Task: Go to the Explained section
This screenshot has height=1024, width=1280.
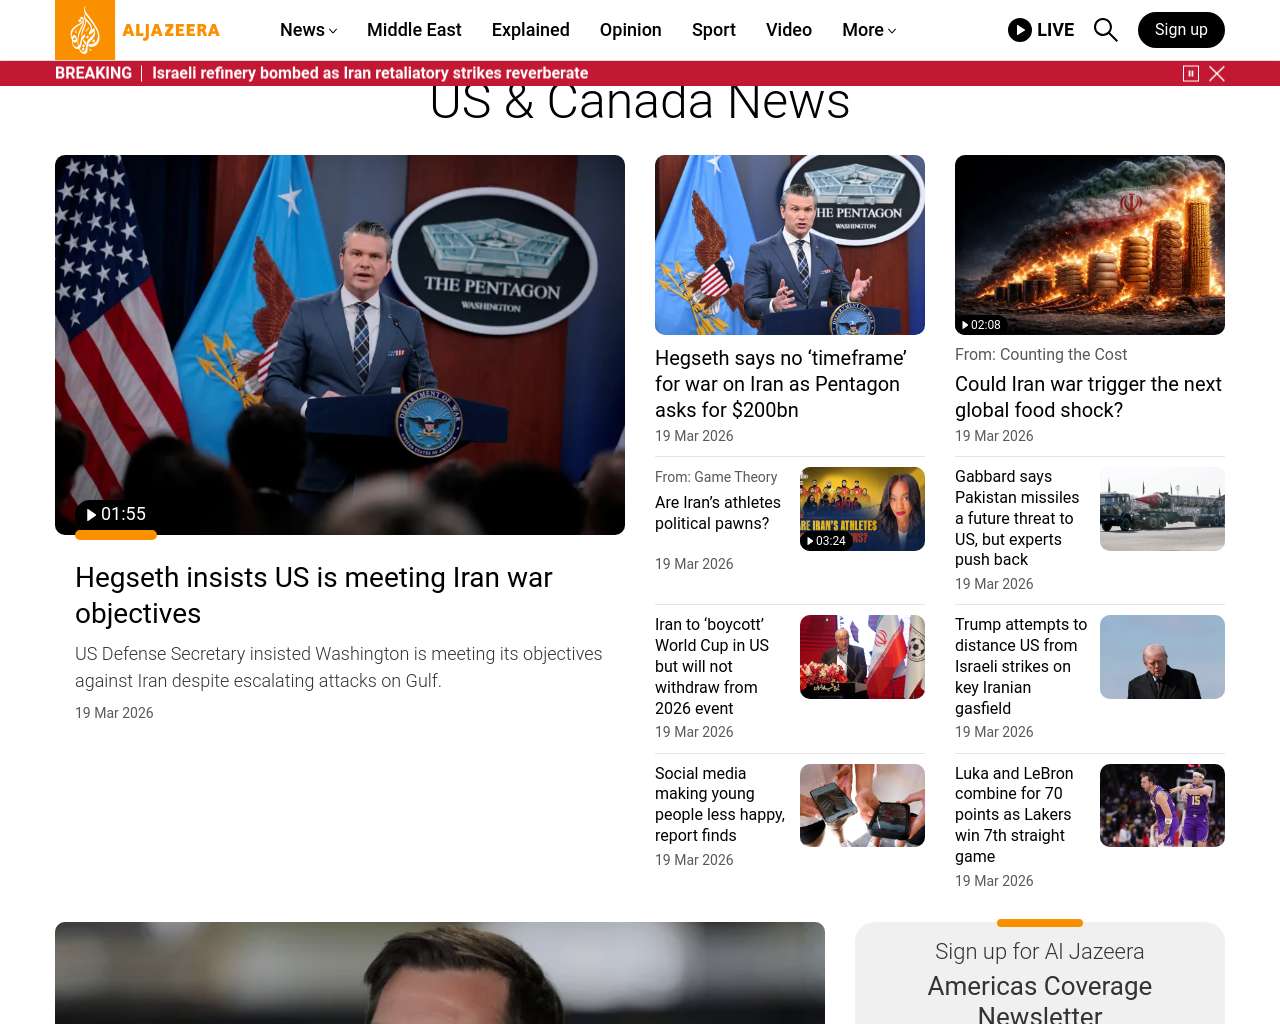Action: click(531, 30)
